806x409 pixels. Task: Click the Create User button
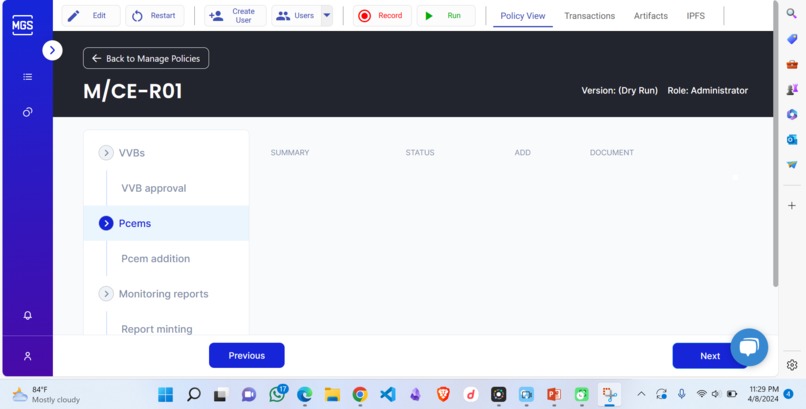[235, 15]
